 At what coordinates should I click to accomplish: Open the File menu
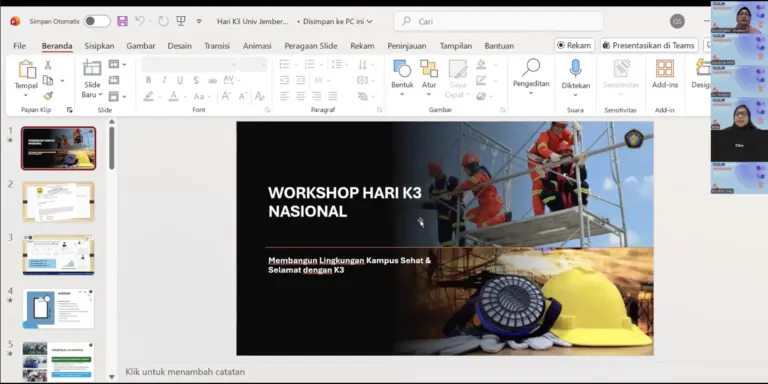(20, 46)
